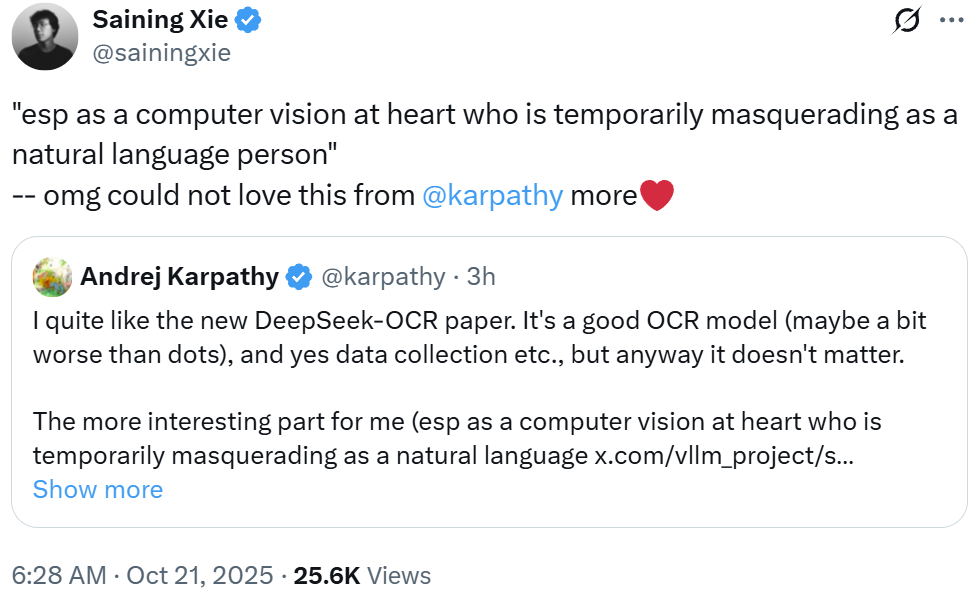The height and width of the screenshot is (593, 976).
Task: Click the gray @karpathy handle in quote
Action: coord(383,277)
